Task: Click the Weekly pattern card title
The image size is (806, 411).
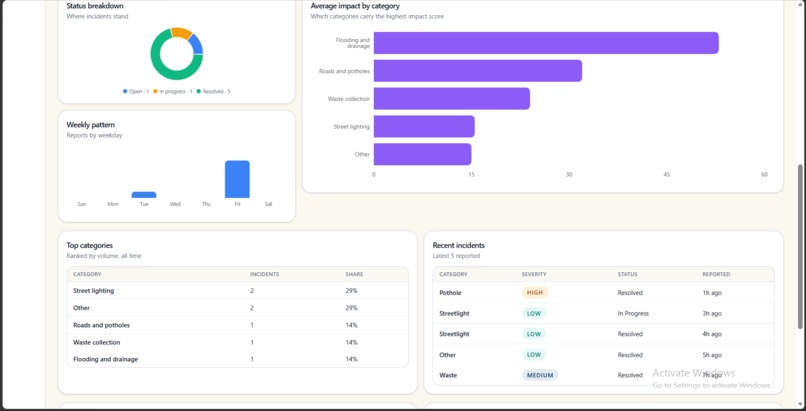Action: click(90, 125)
